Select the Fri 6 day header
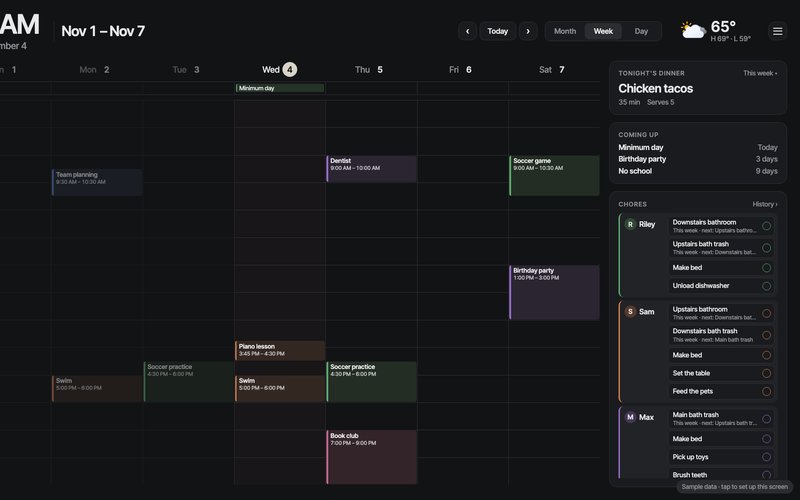The width and height of the screenshot is (800, 500). tap(460, 69)
